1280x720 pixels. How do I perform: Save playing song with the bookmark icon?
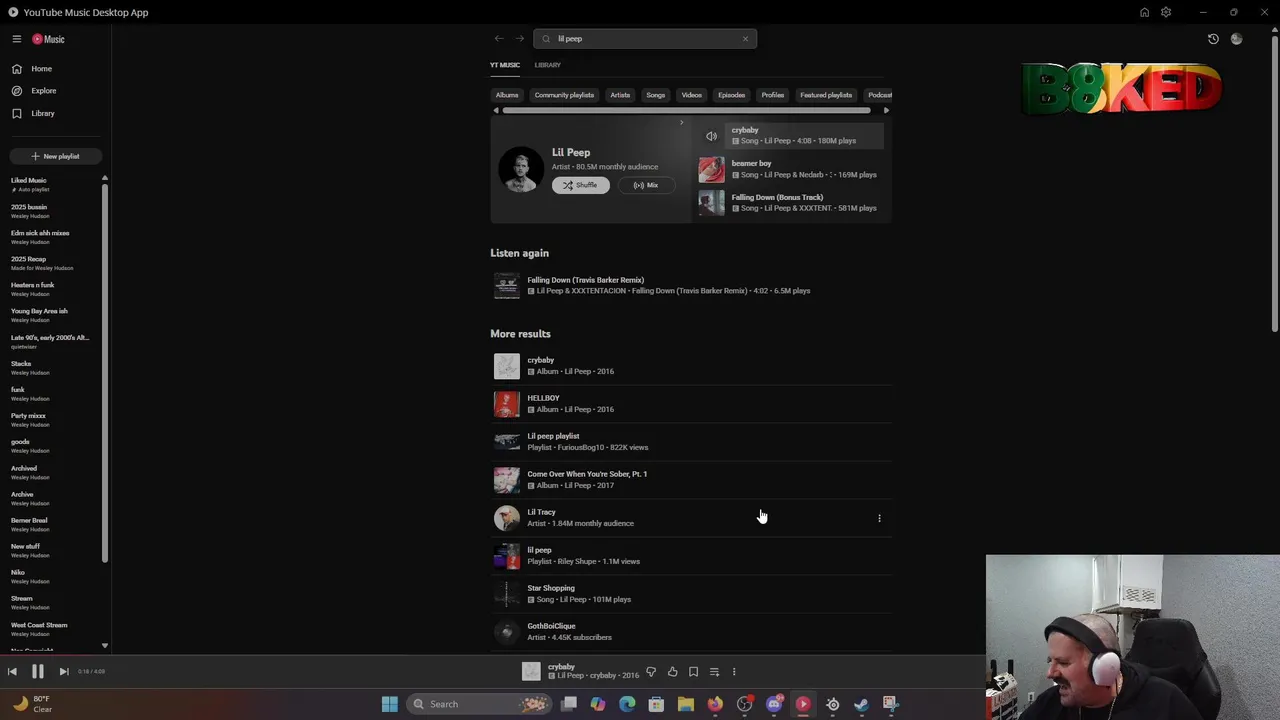693,672
